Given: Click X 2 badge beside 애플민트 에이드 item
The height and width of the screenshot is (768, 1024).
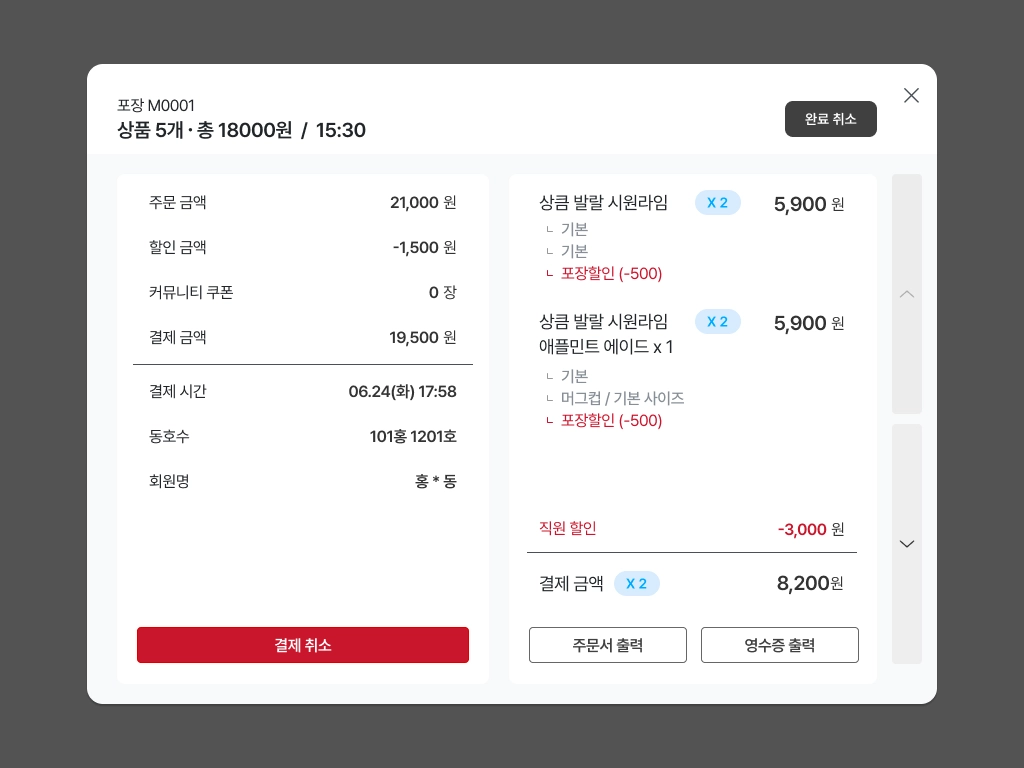Looking at the screenshot, I should (718, 321).
